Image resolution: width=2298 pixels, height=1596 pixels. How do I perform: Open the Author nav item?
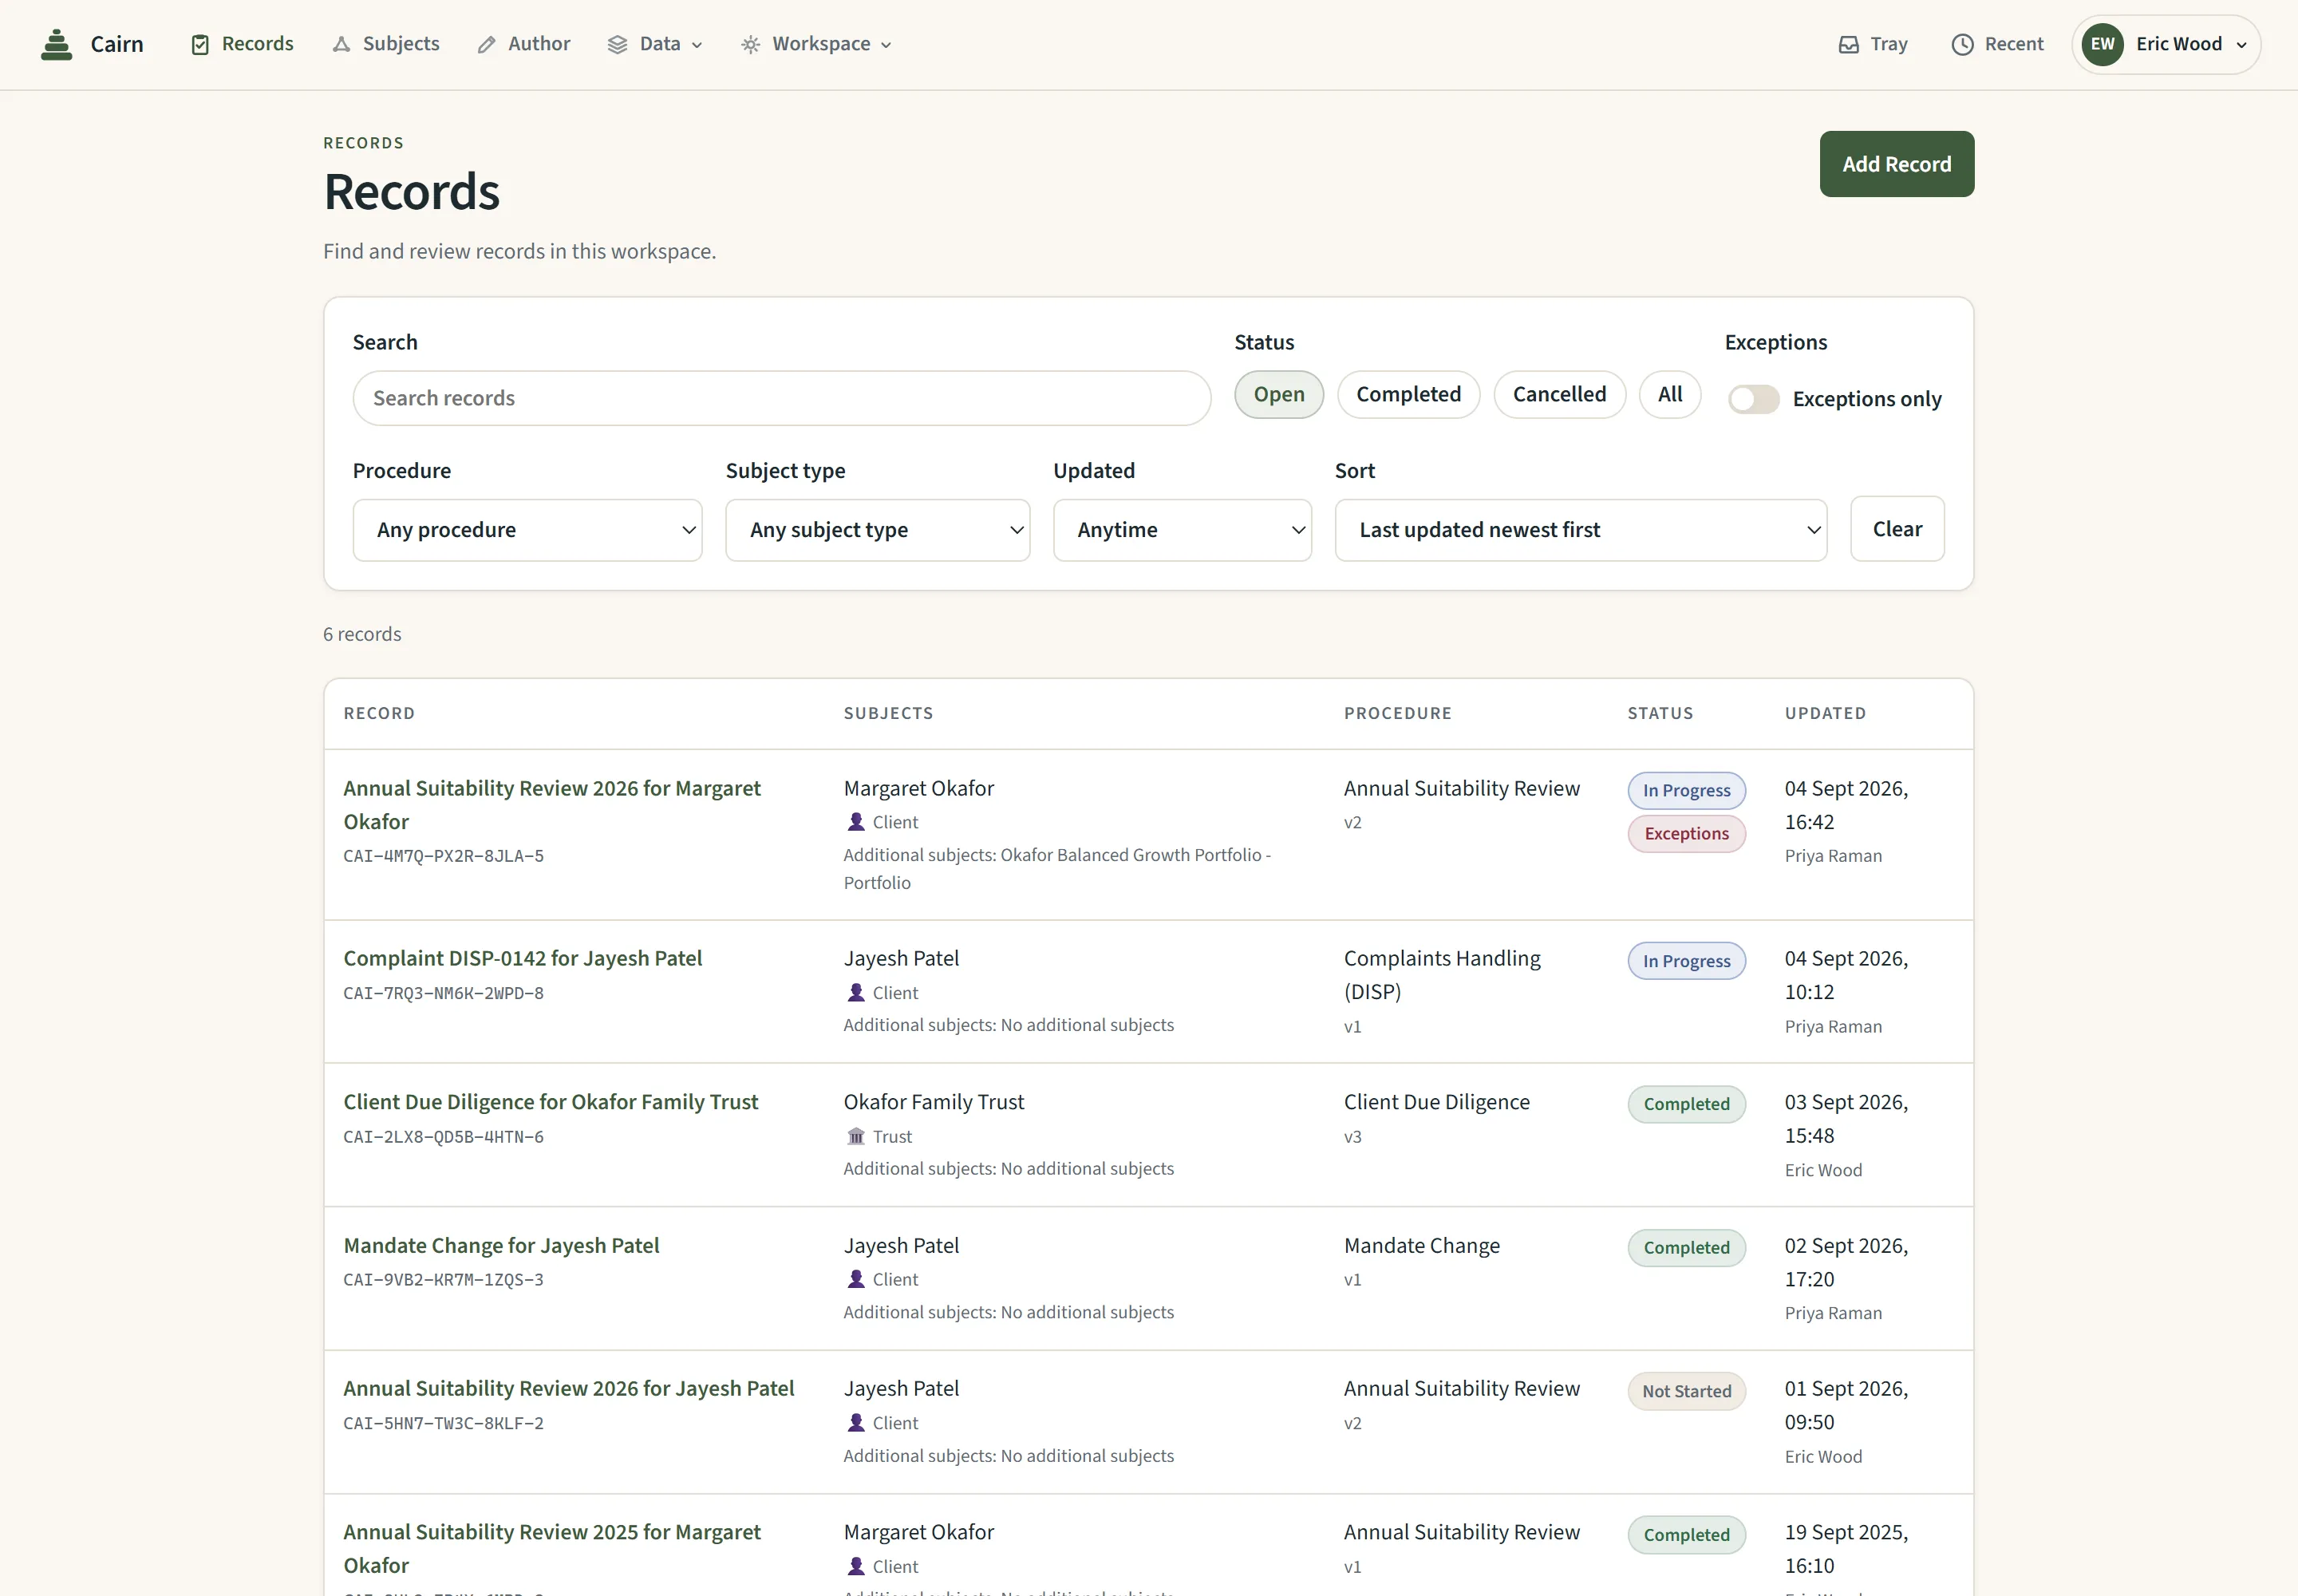524,44
